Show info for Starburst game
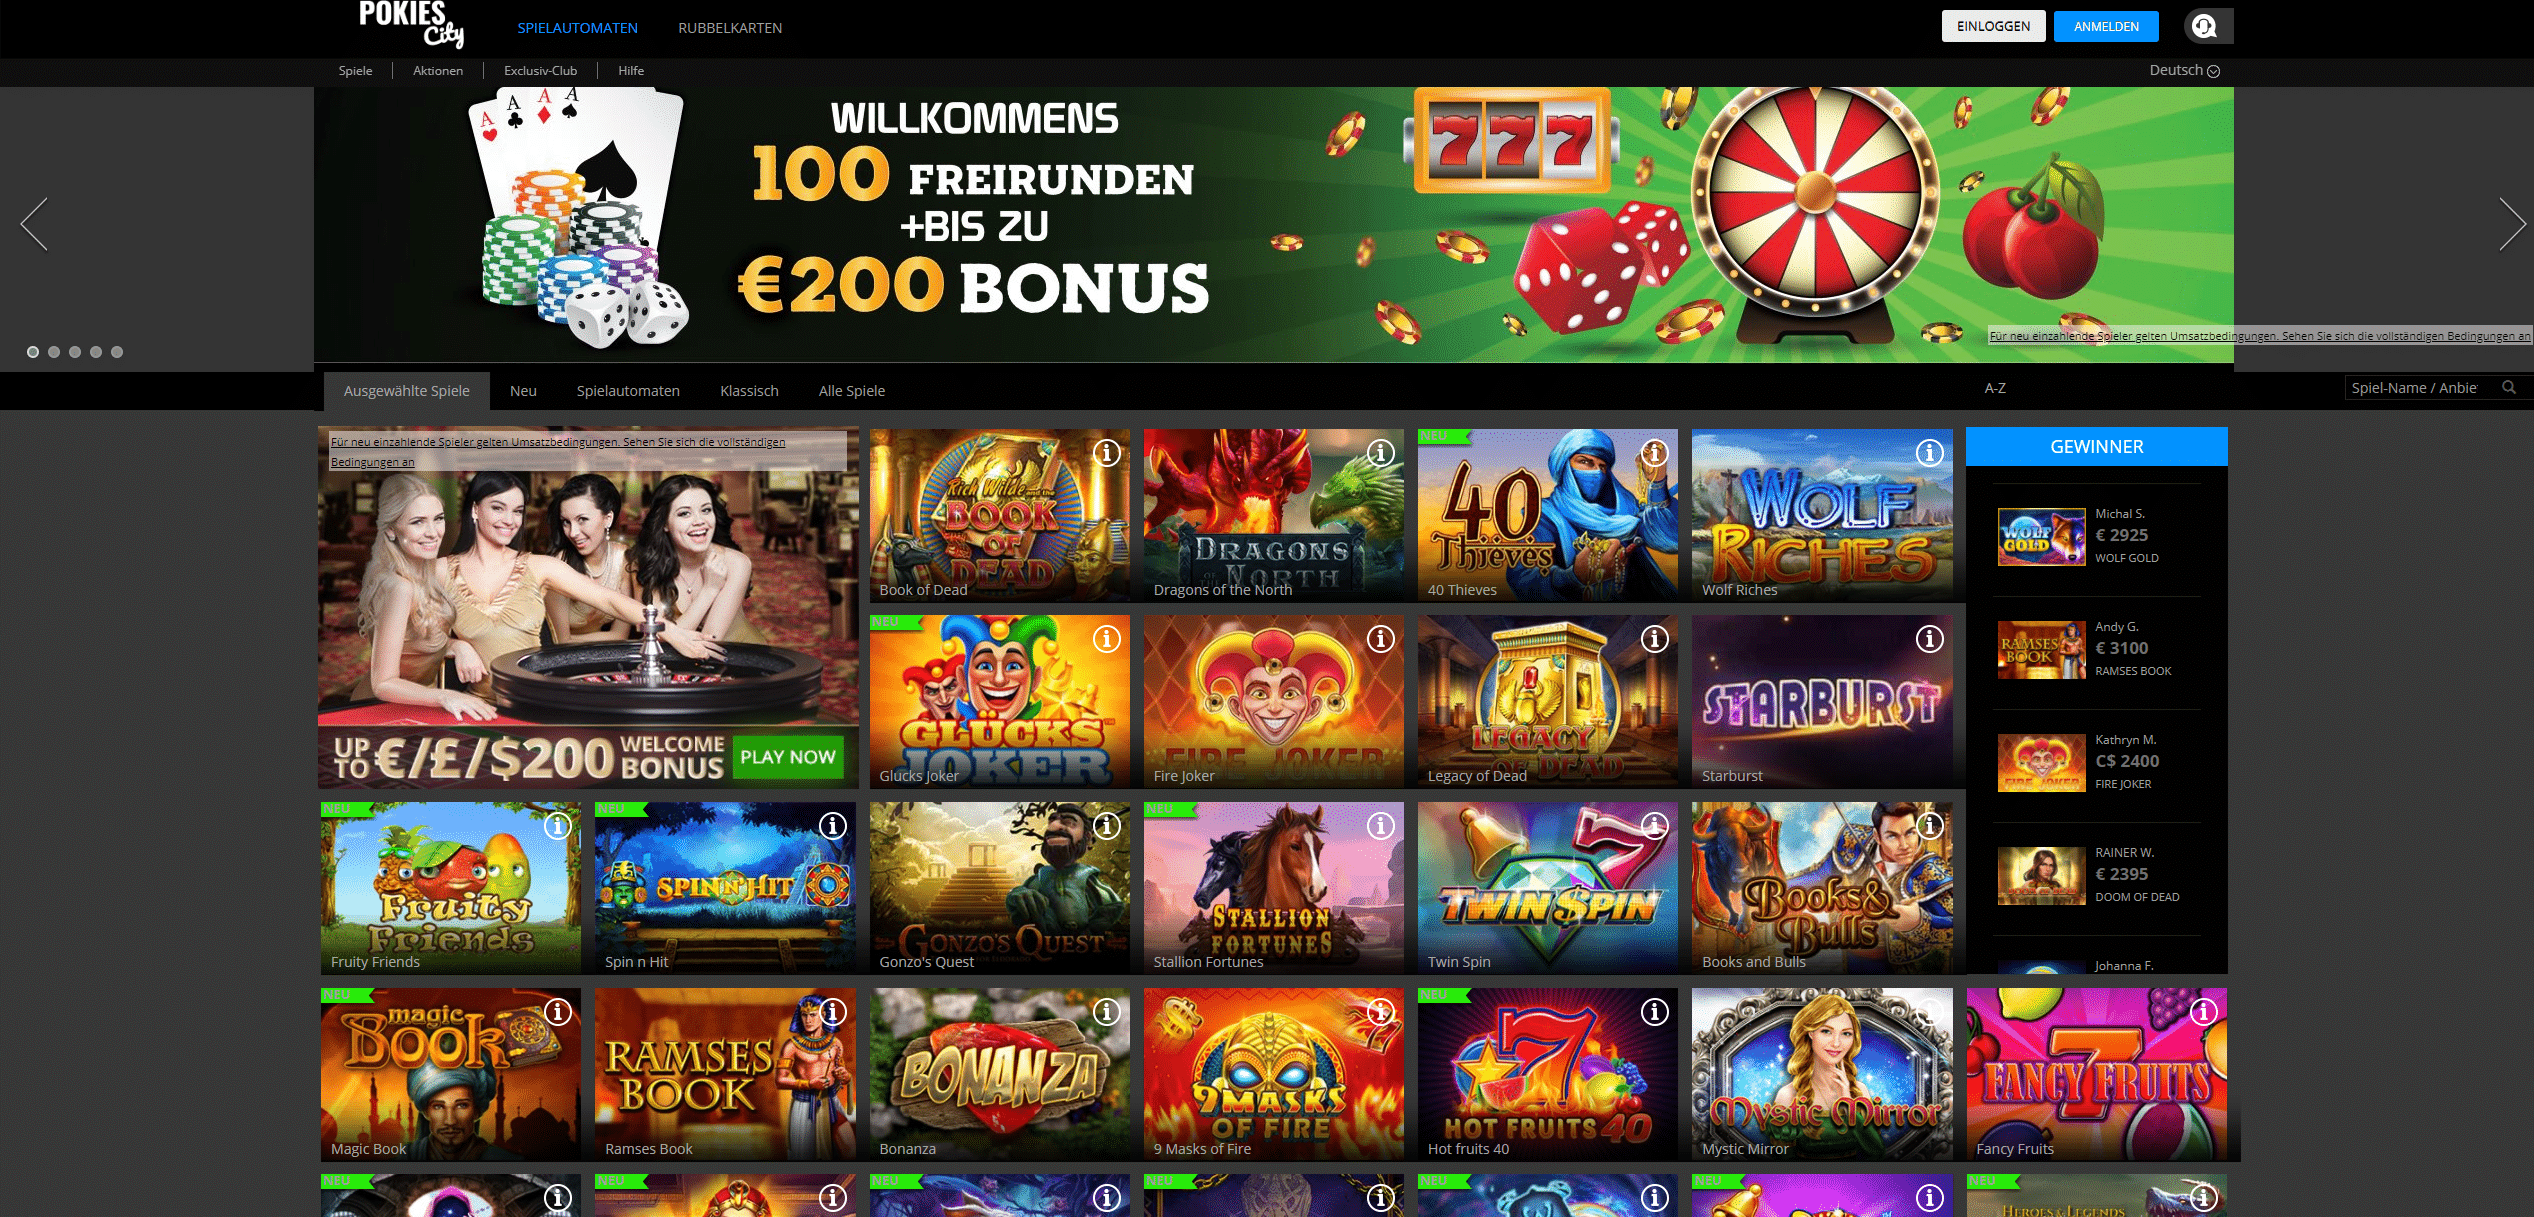Screen dimensions: 2534x1217 [1929, 639]
